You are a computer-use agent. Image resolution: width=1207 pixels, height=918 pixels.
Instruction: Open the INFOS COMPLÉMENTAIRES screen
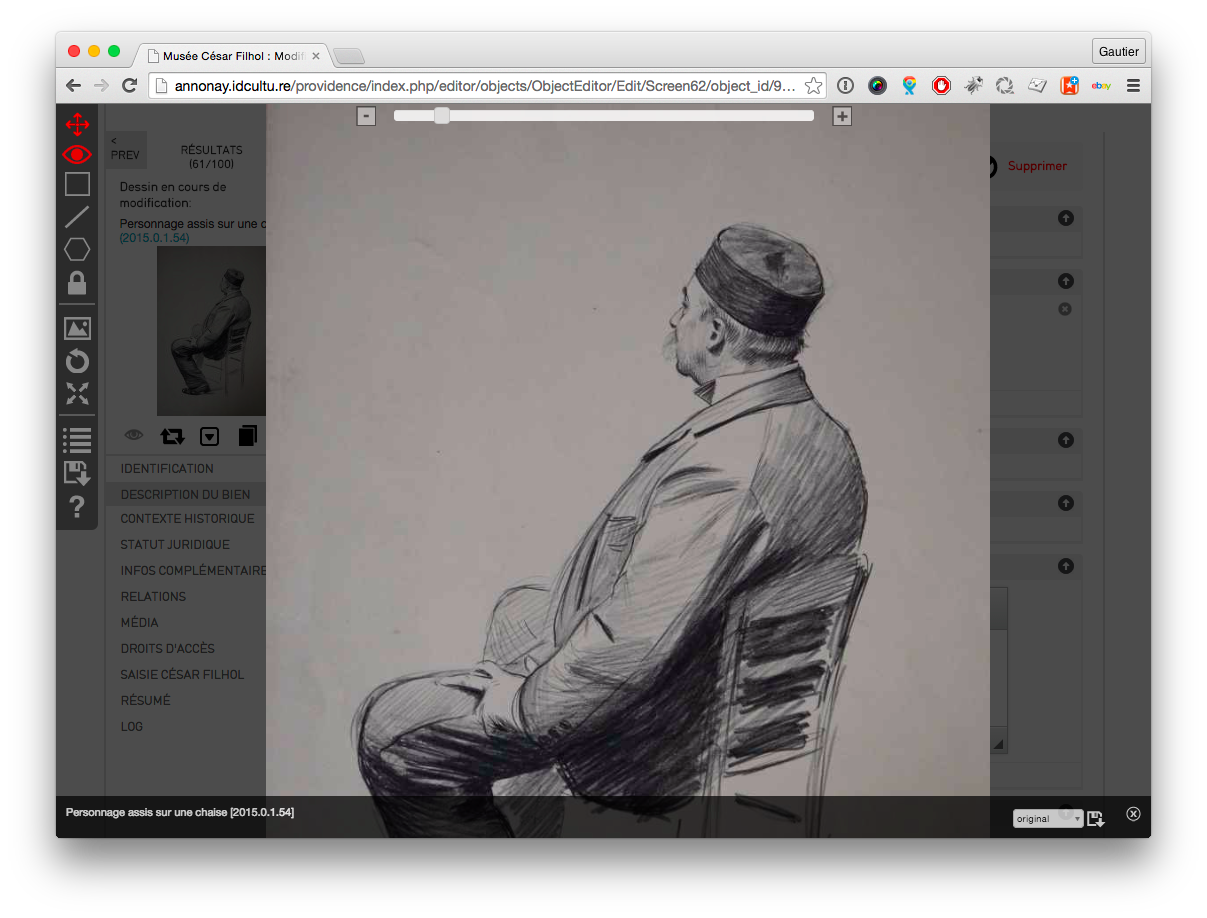(193, 570)
